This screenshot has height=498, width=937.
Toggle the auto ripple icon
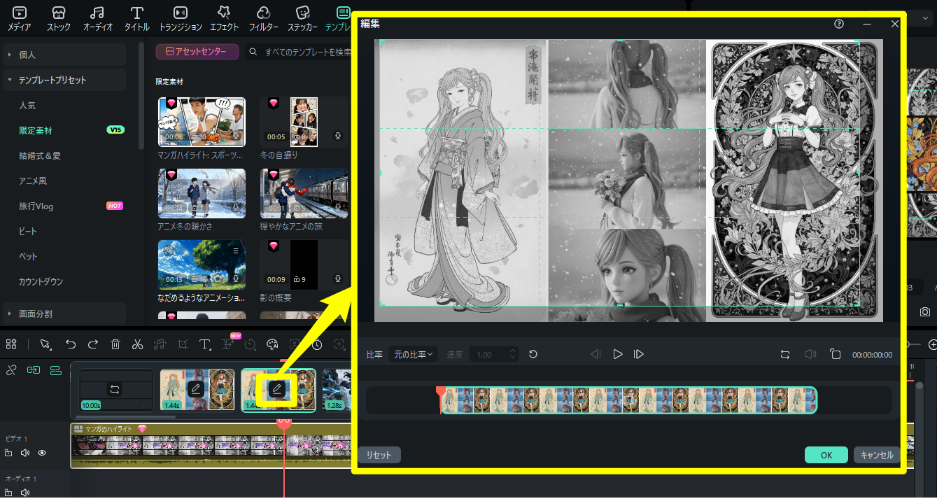coord(33,371)
